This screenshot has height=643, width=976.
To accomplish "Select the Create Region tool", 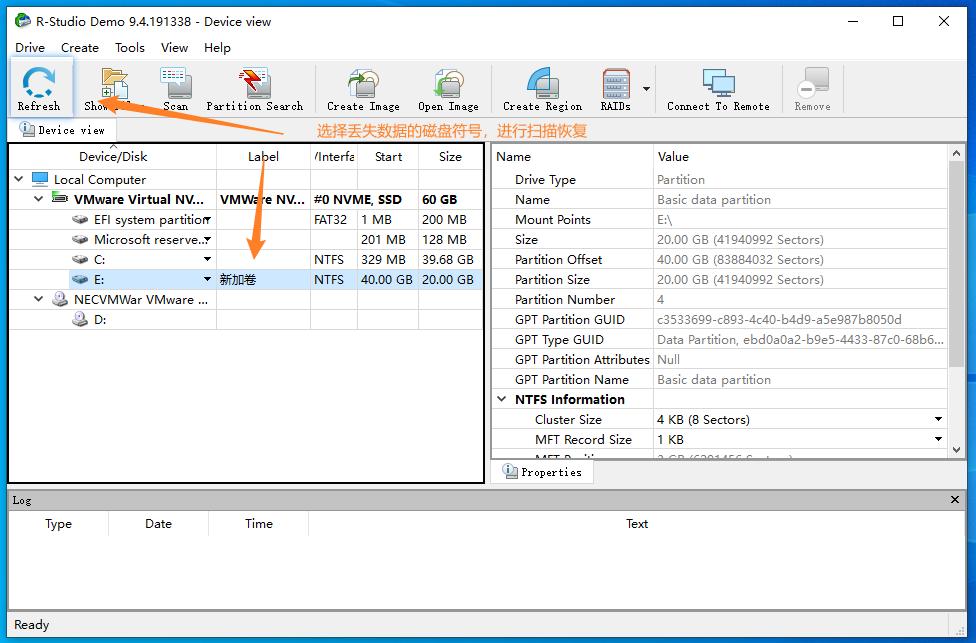I will tap(542, 88).
